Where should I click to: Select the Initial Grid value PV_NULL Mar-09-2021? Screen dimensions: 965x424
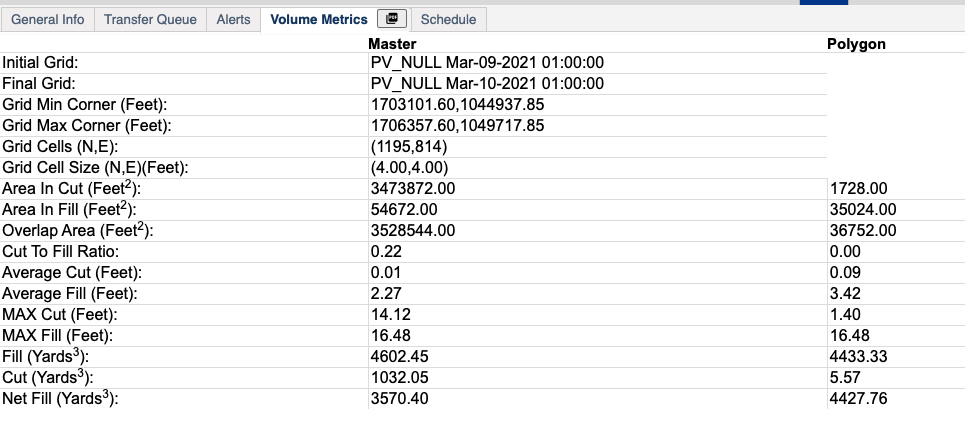click(x=487, y=63)
